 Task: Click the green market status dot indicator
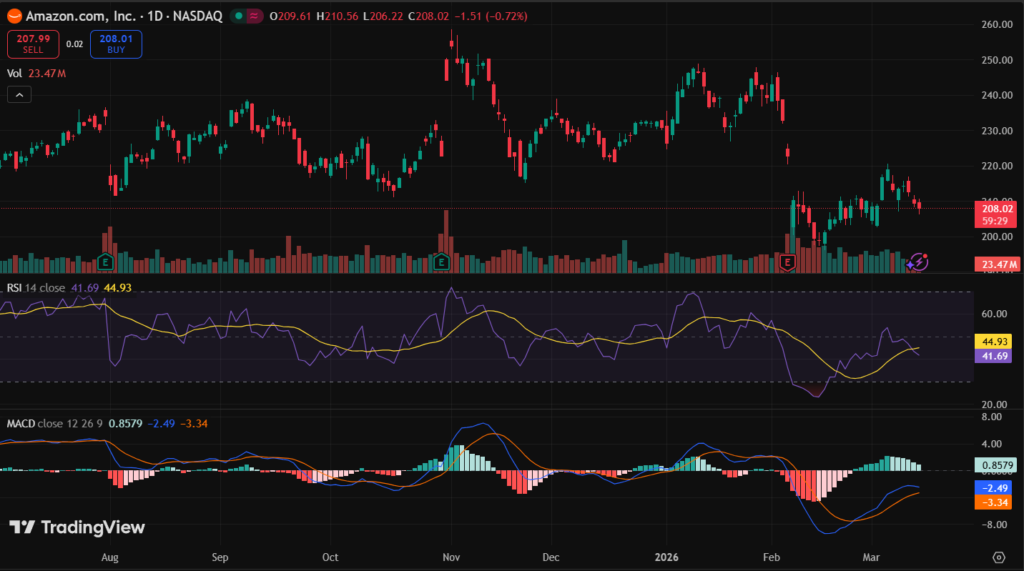click(238, 17)
